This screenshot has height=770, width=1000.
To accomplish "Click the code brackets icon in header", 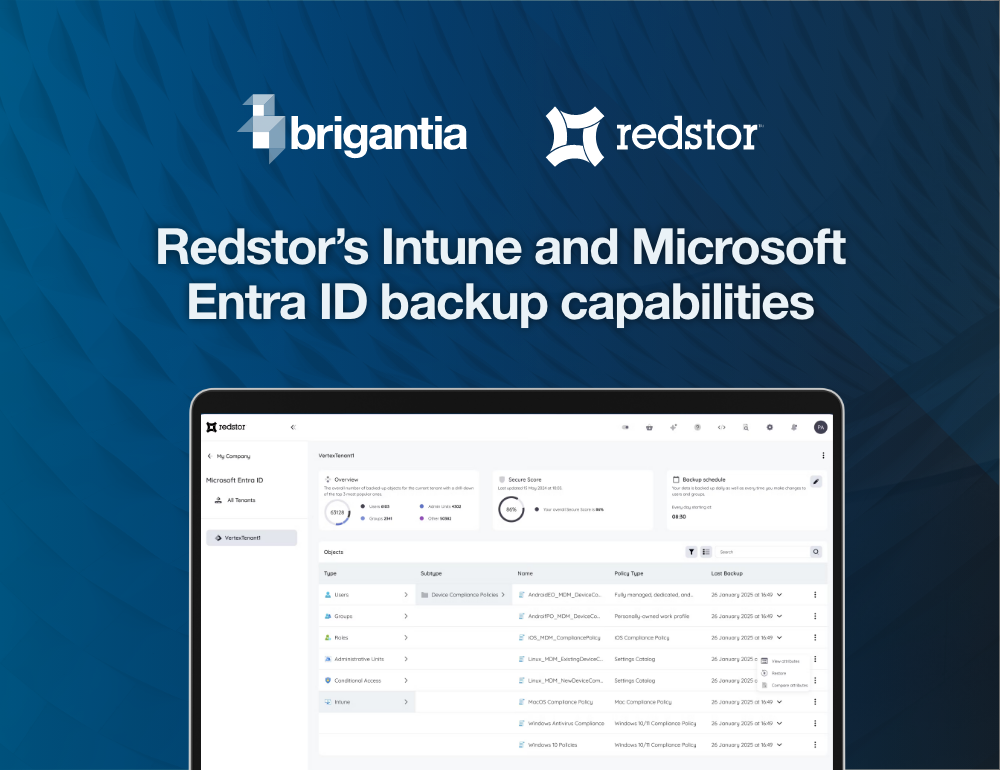I will click(721, 427).
